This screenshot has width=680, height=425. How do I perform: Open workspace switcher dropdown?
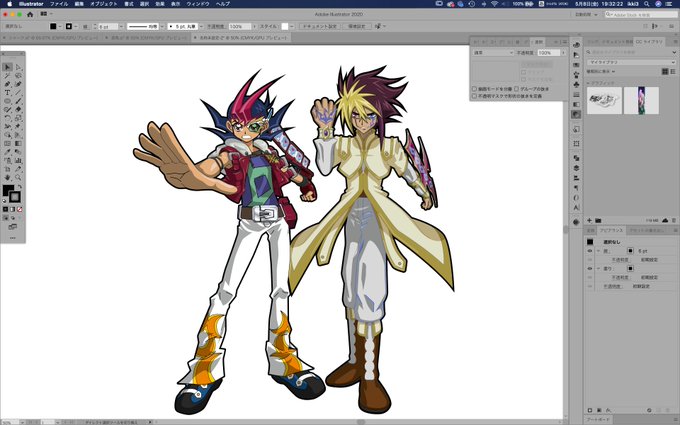(x=586, y=14)
